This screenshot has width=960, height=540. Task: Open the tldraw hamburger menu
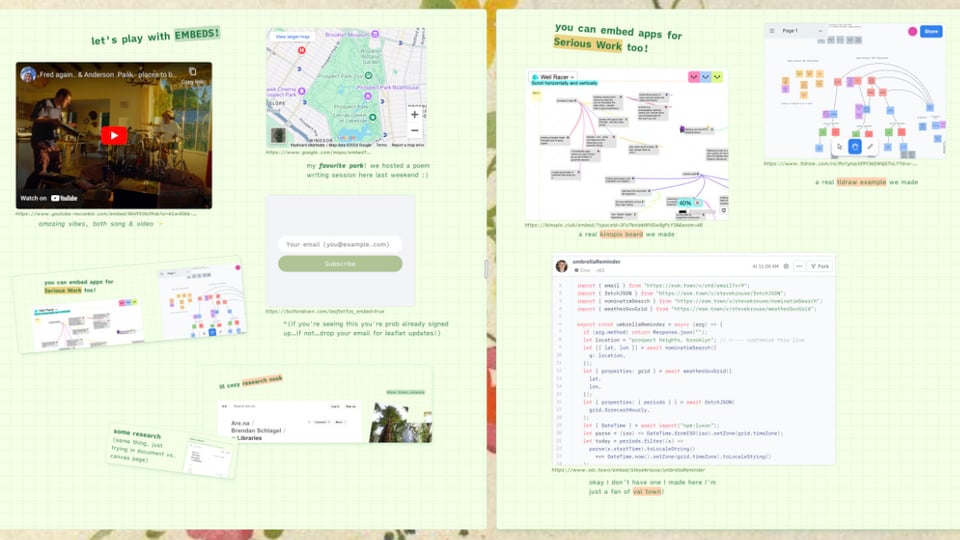773,31
